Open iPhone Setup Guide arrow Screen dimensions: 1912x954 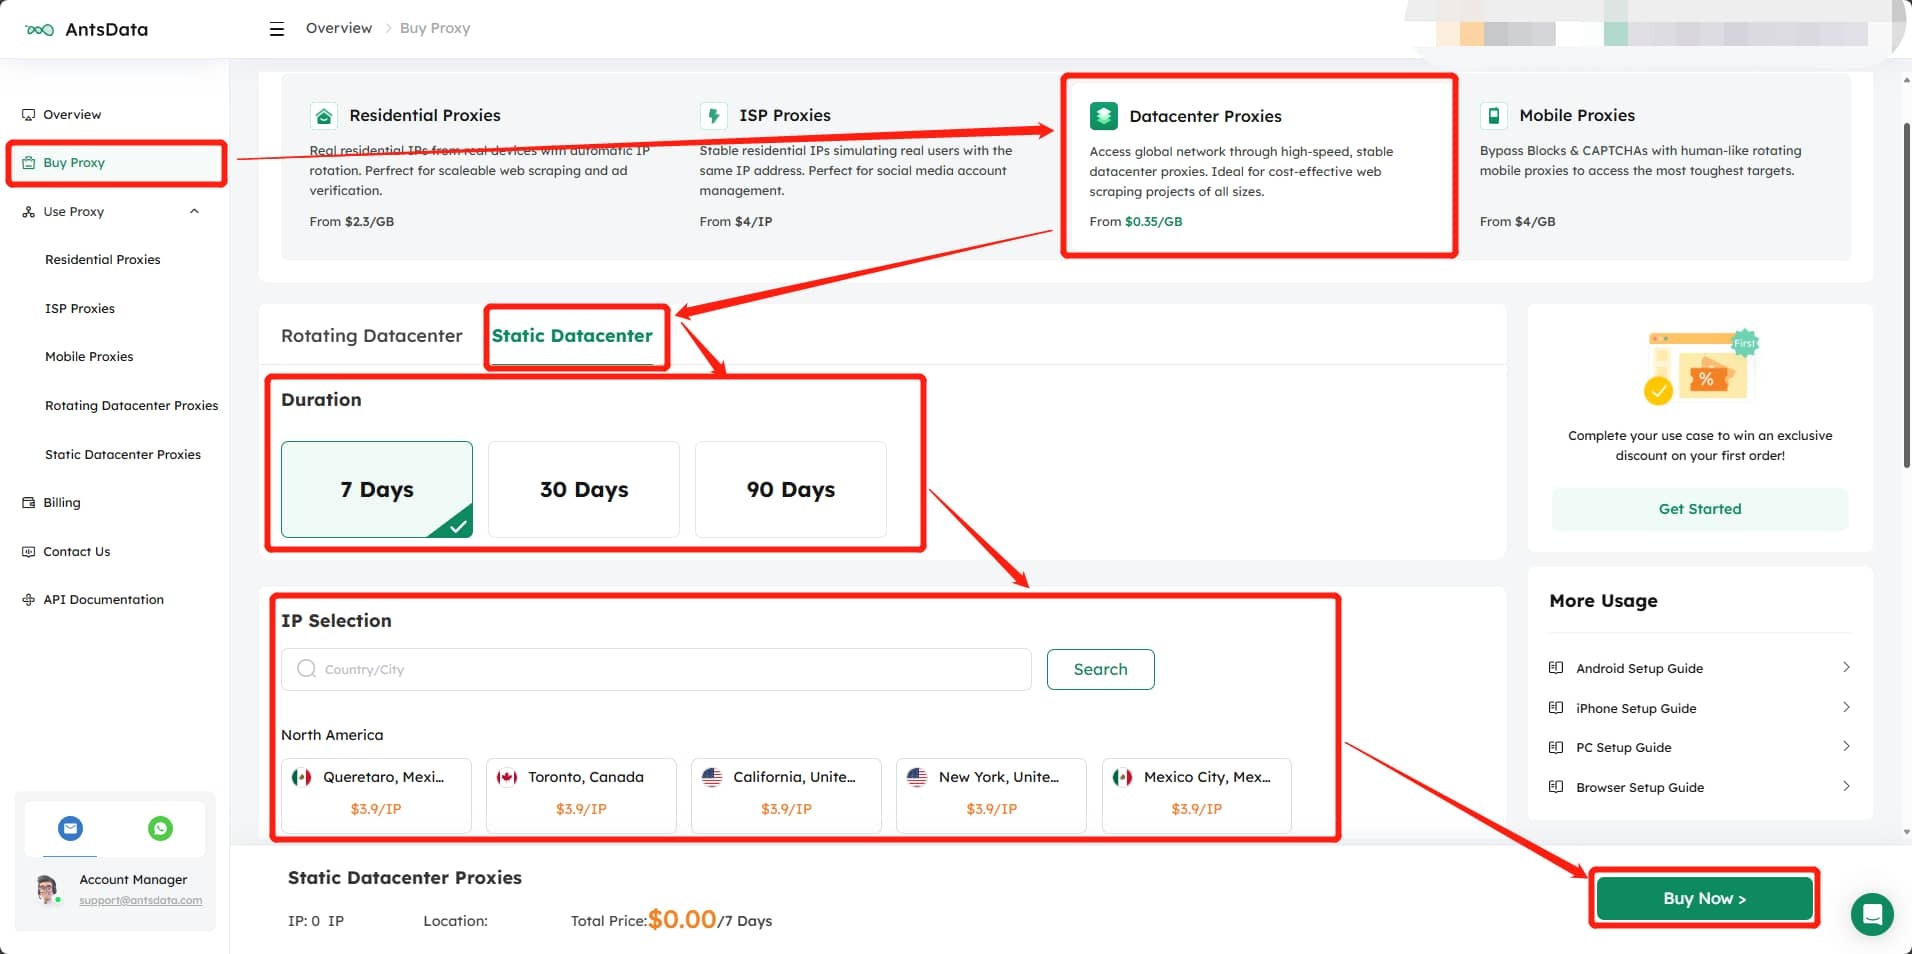tap(1846, 707)
